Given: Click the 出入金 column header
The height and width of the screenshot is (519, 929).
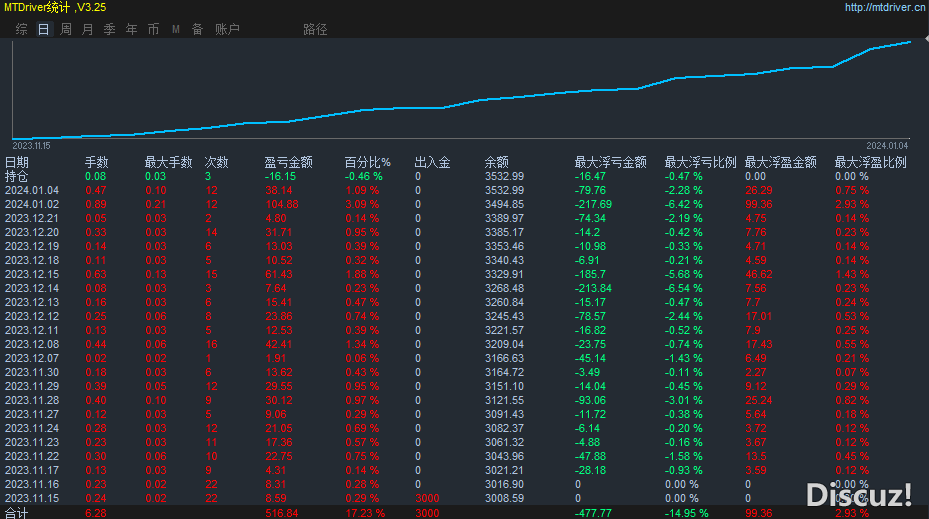Looking at the screenshot, I should click(x=433, y=162).
